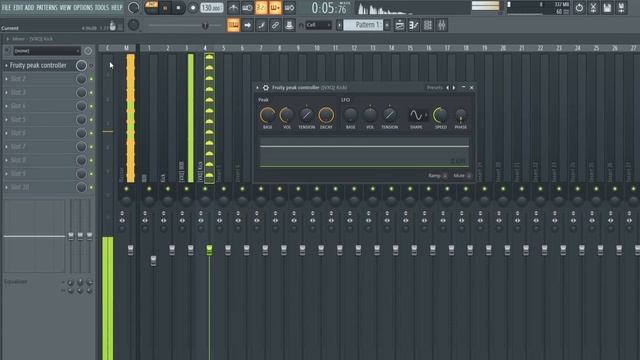
Task: Toggle the 3-2-1 countdown before recording
Action: coord(261,7)
